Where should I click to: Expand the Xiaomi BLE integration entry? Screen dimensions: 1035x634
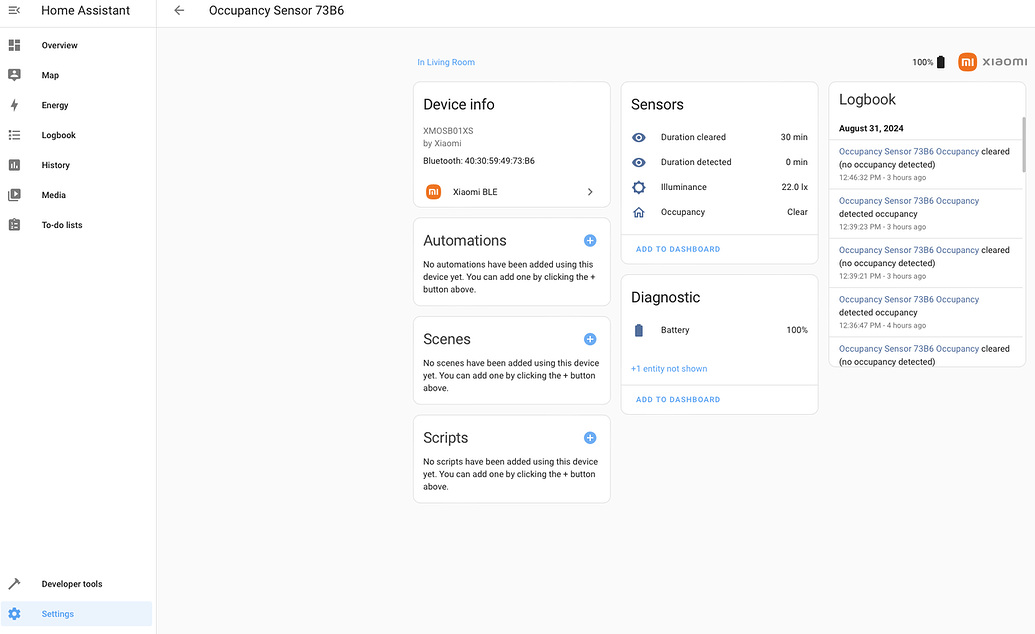pos(511,191)
